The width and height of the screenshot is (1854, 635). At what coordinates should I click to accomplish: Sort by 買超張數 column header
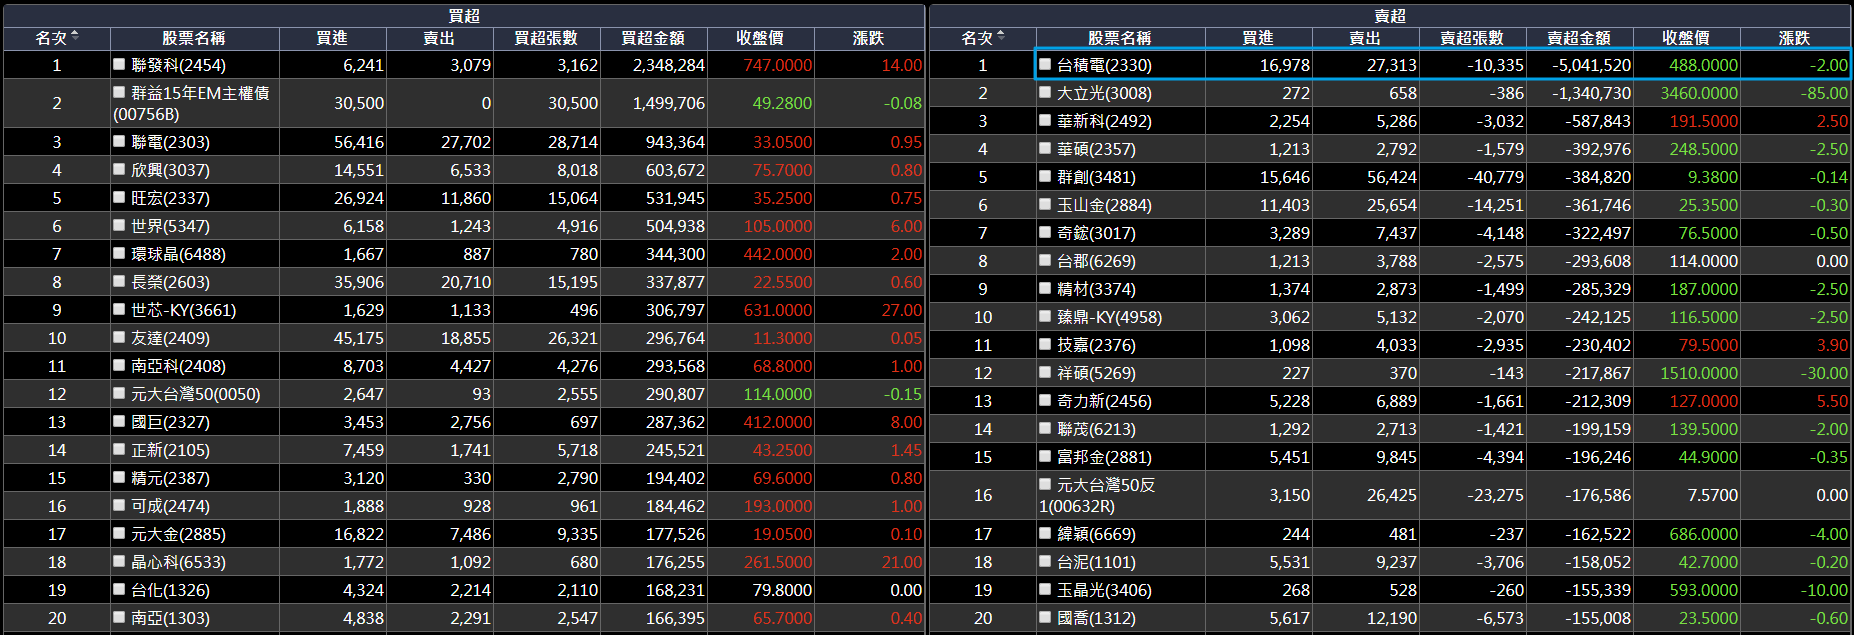[x=546, y=38]
